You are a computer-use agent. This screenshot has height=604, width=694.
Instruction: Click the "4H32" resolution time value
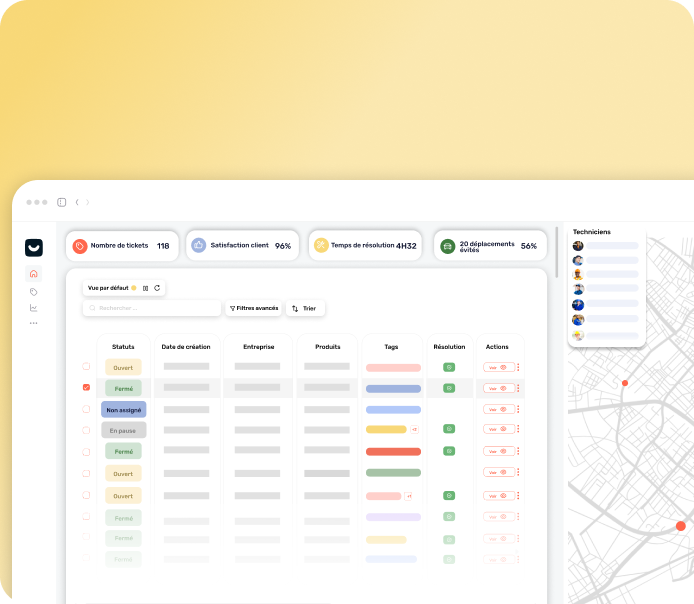tap(406, 246)
